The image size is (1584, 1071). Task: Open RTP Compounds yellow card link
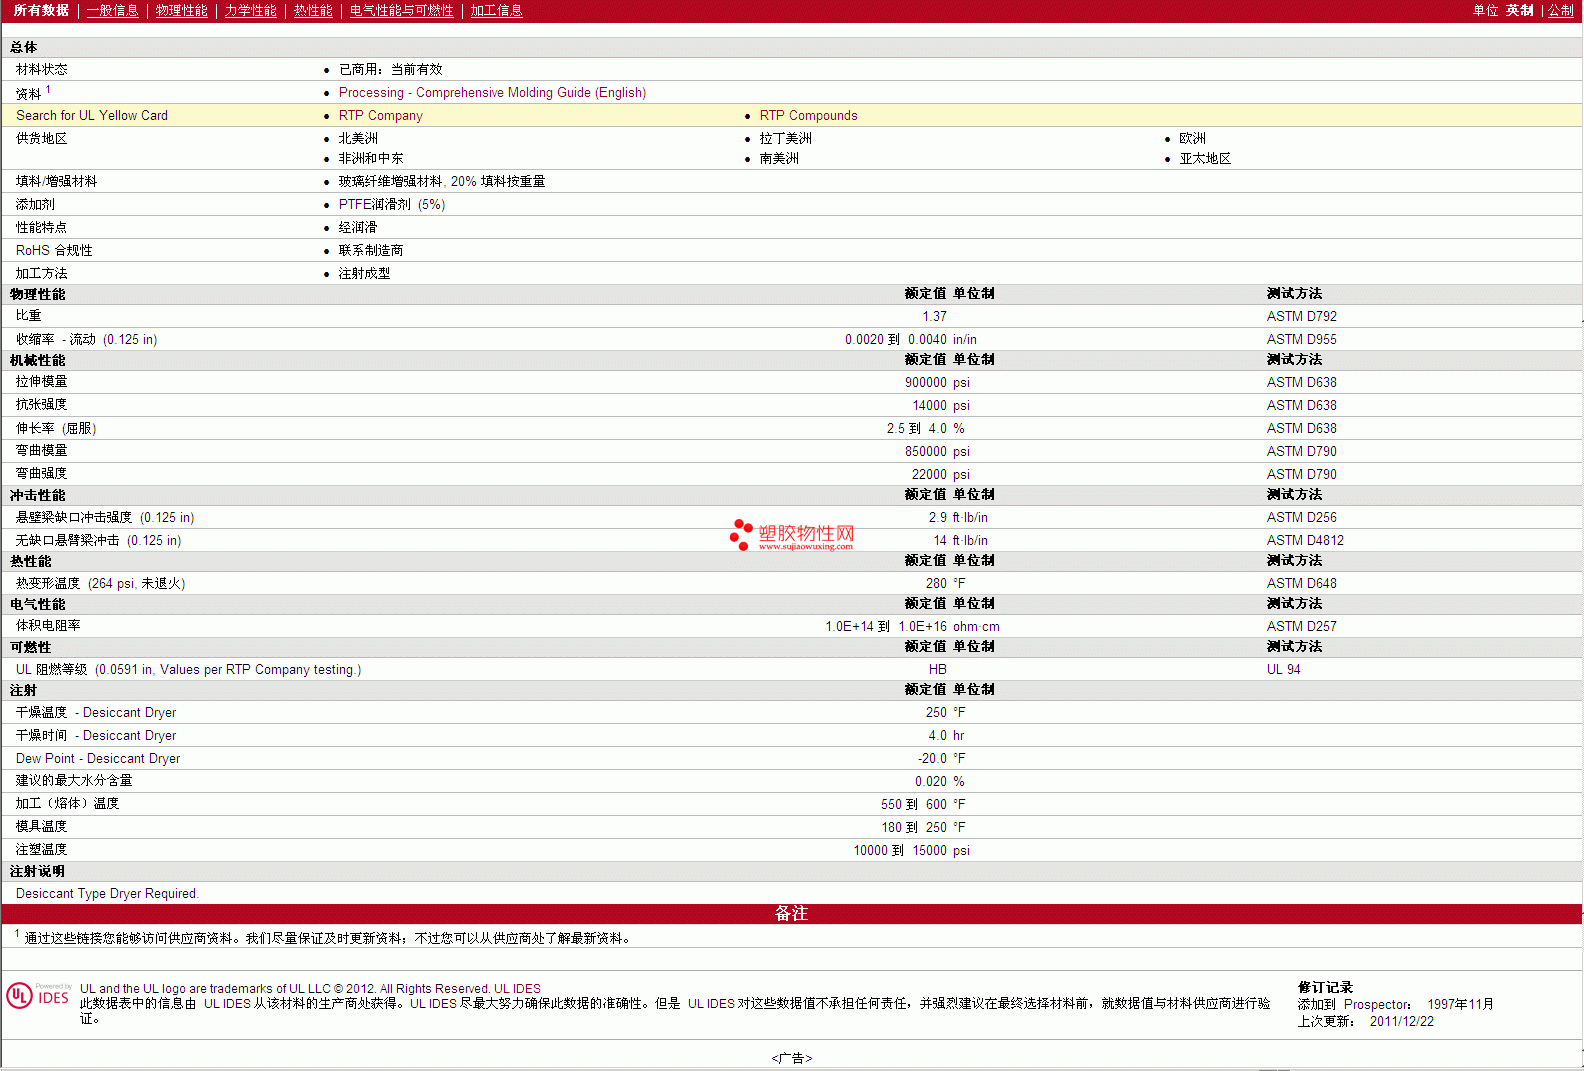click(808, 115)
